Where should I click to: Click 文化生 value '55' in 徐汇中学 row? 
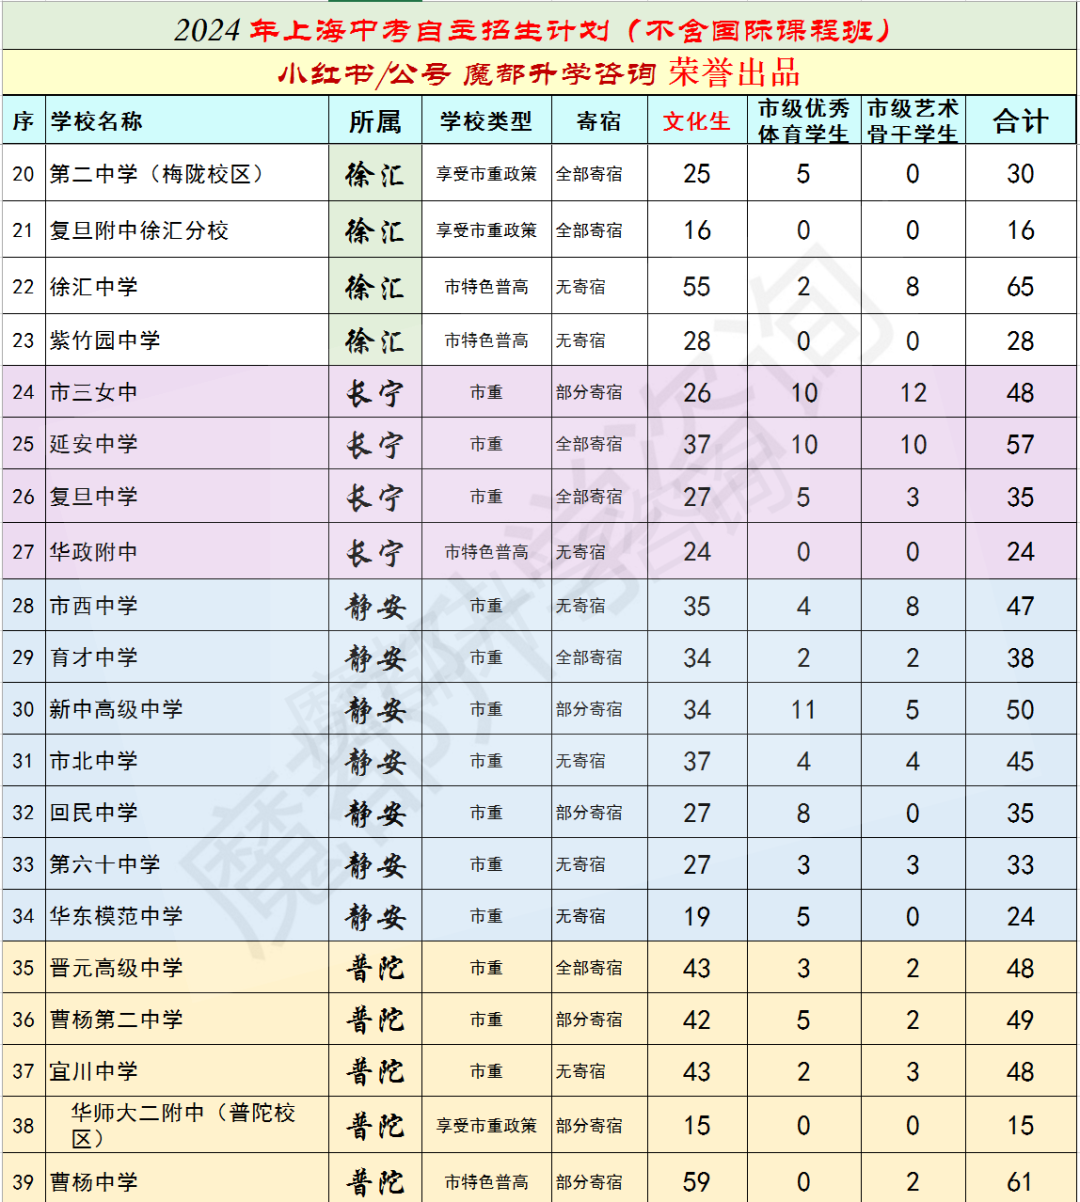pos(696,287)
